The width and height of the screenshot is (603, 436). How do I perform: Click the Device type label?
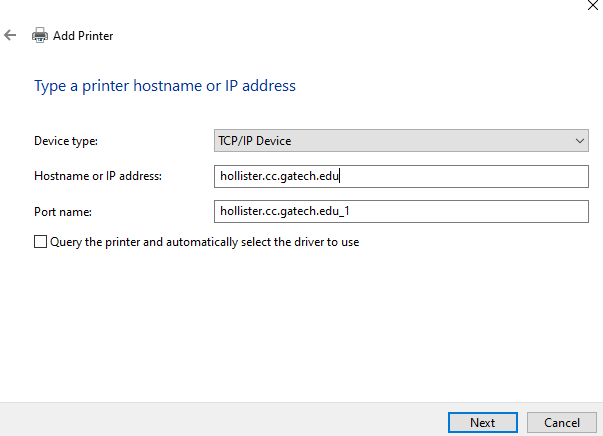click(66, 141)
